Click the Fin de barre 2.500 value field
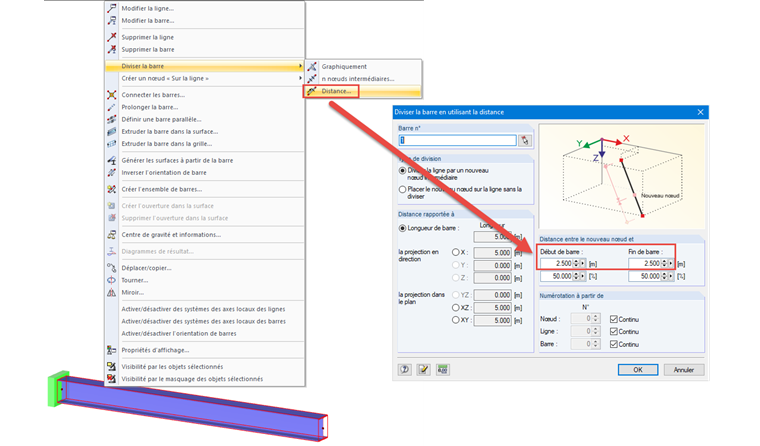Image resolution: width=760 pixels, height=446 pixels. (645, 264)
